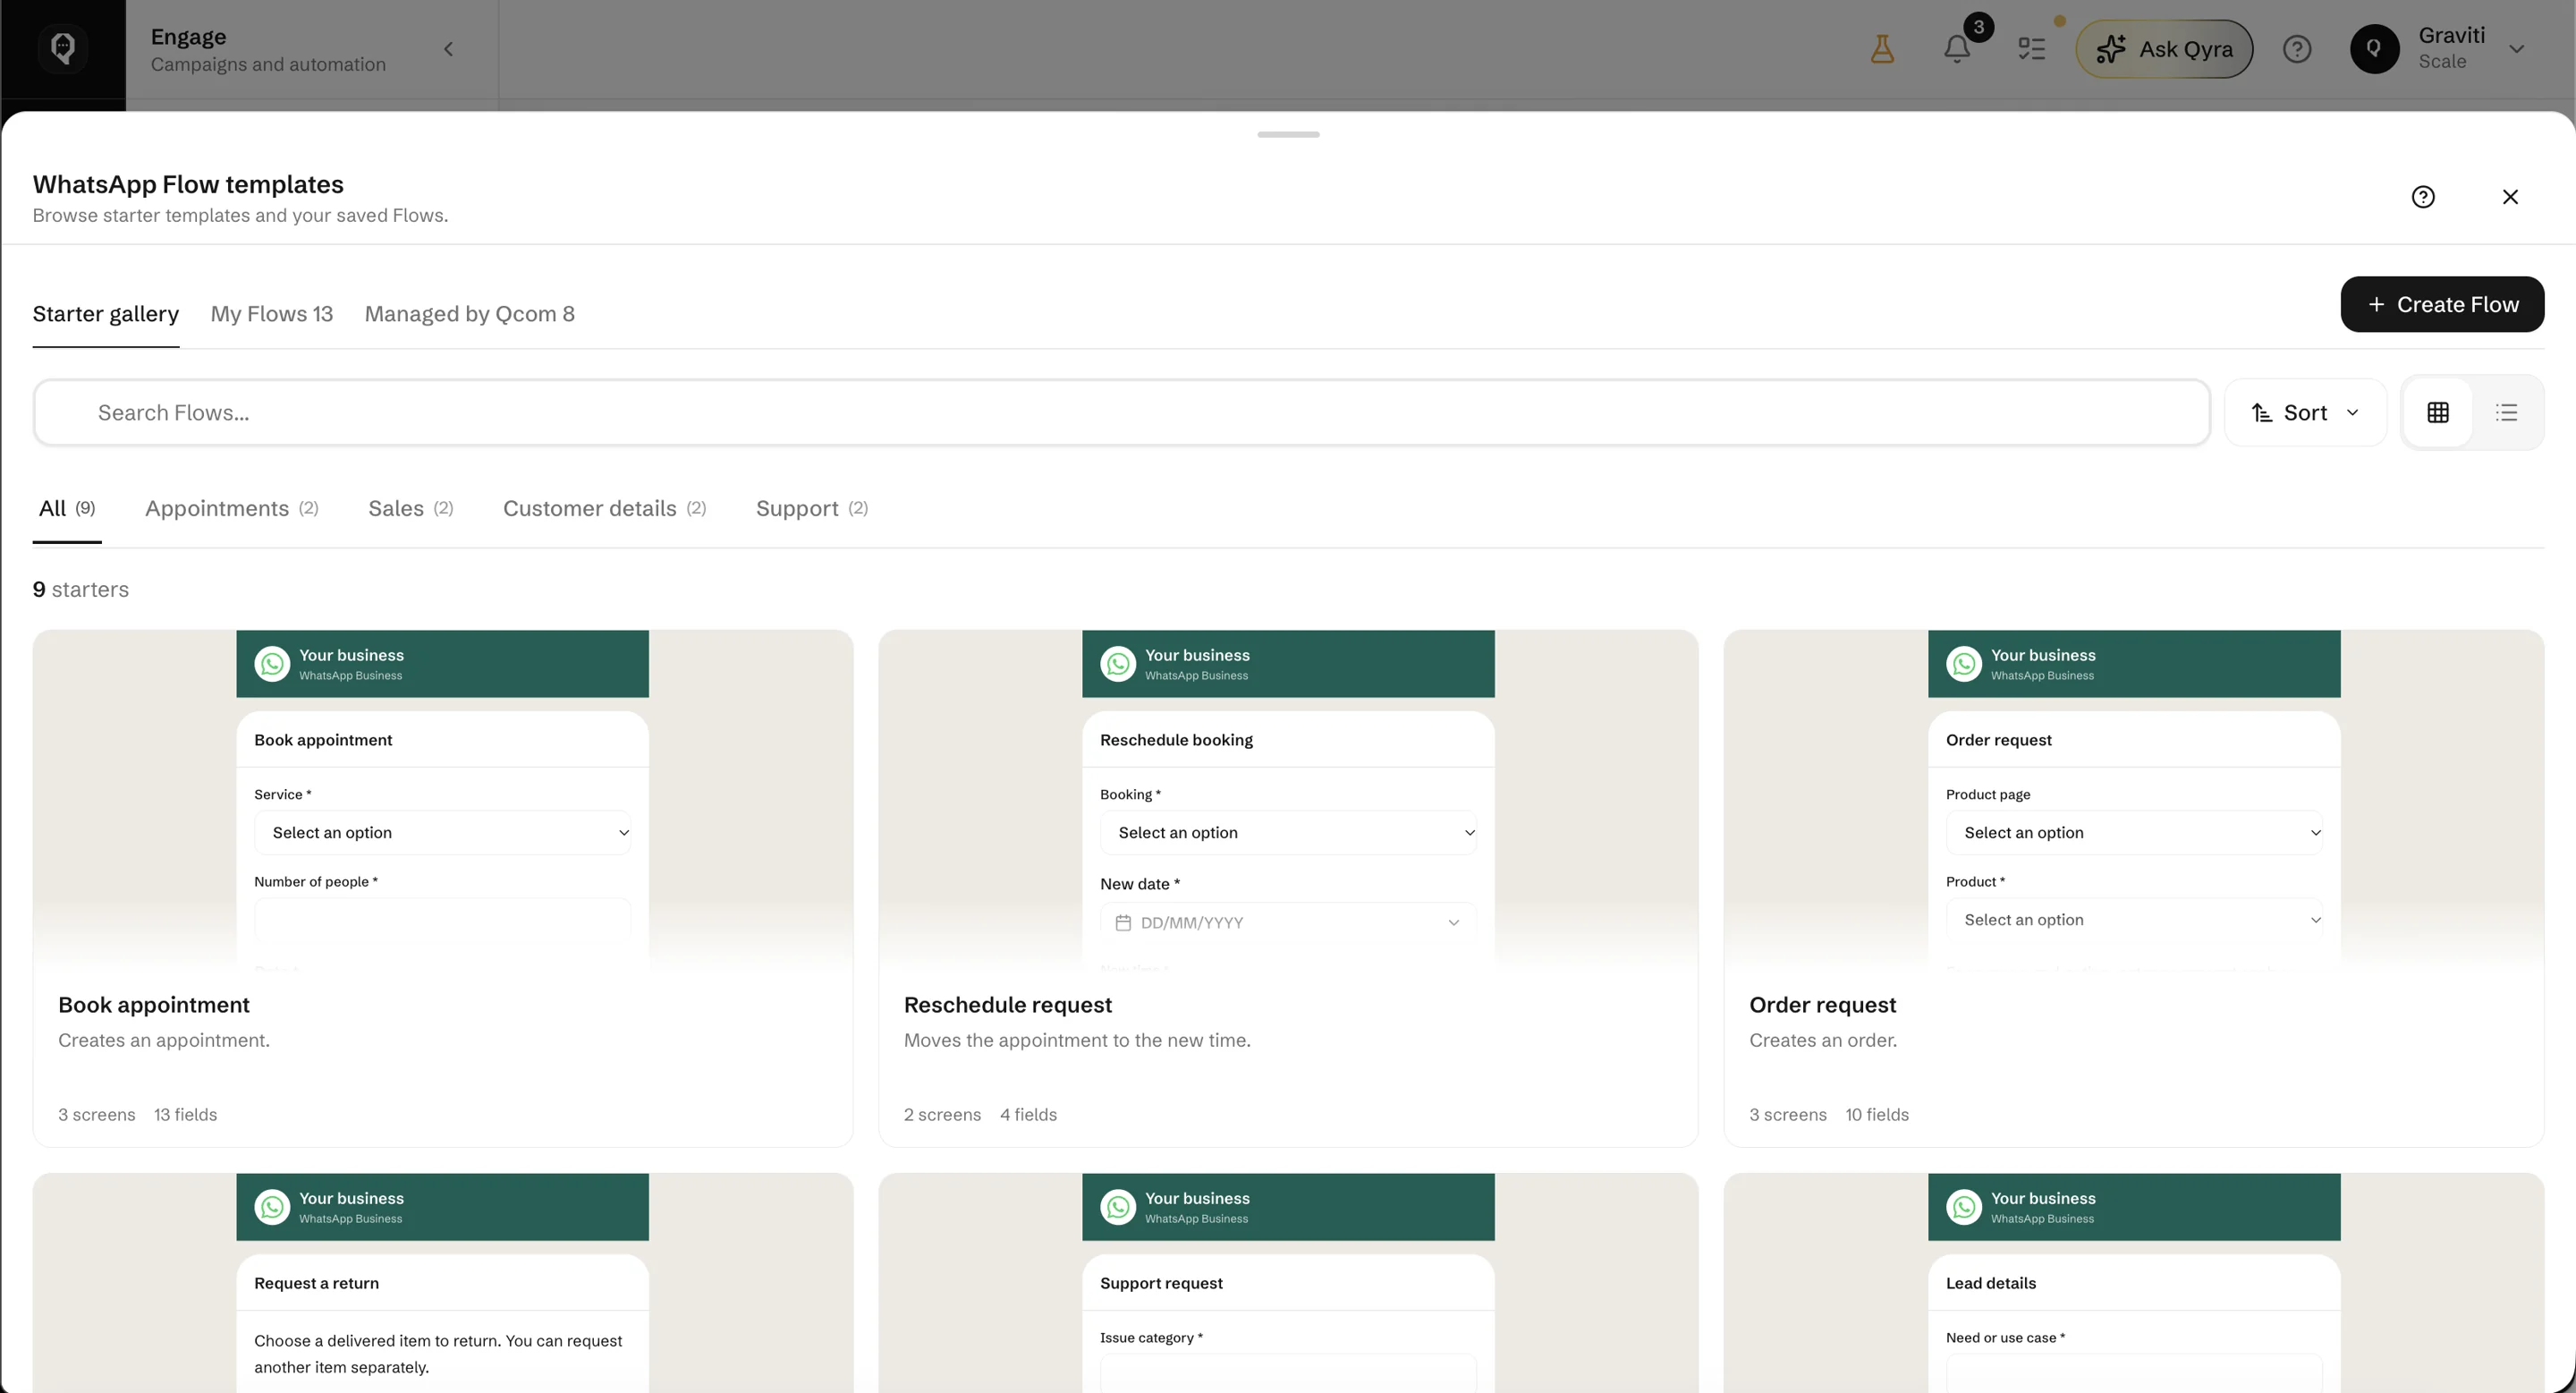Open the labs flask icon
Viewport: 2576px width, 1393px height.
1882,49
